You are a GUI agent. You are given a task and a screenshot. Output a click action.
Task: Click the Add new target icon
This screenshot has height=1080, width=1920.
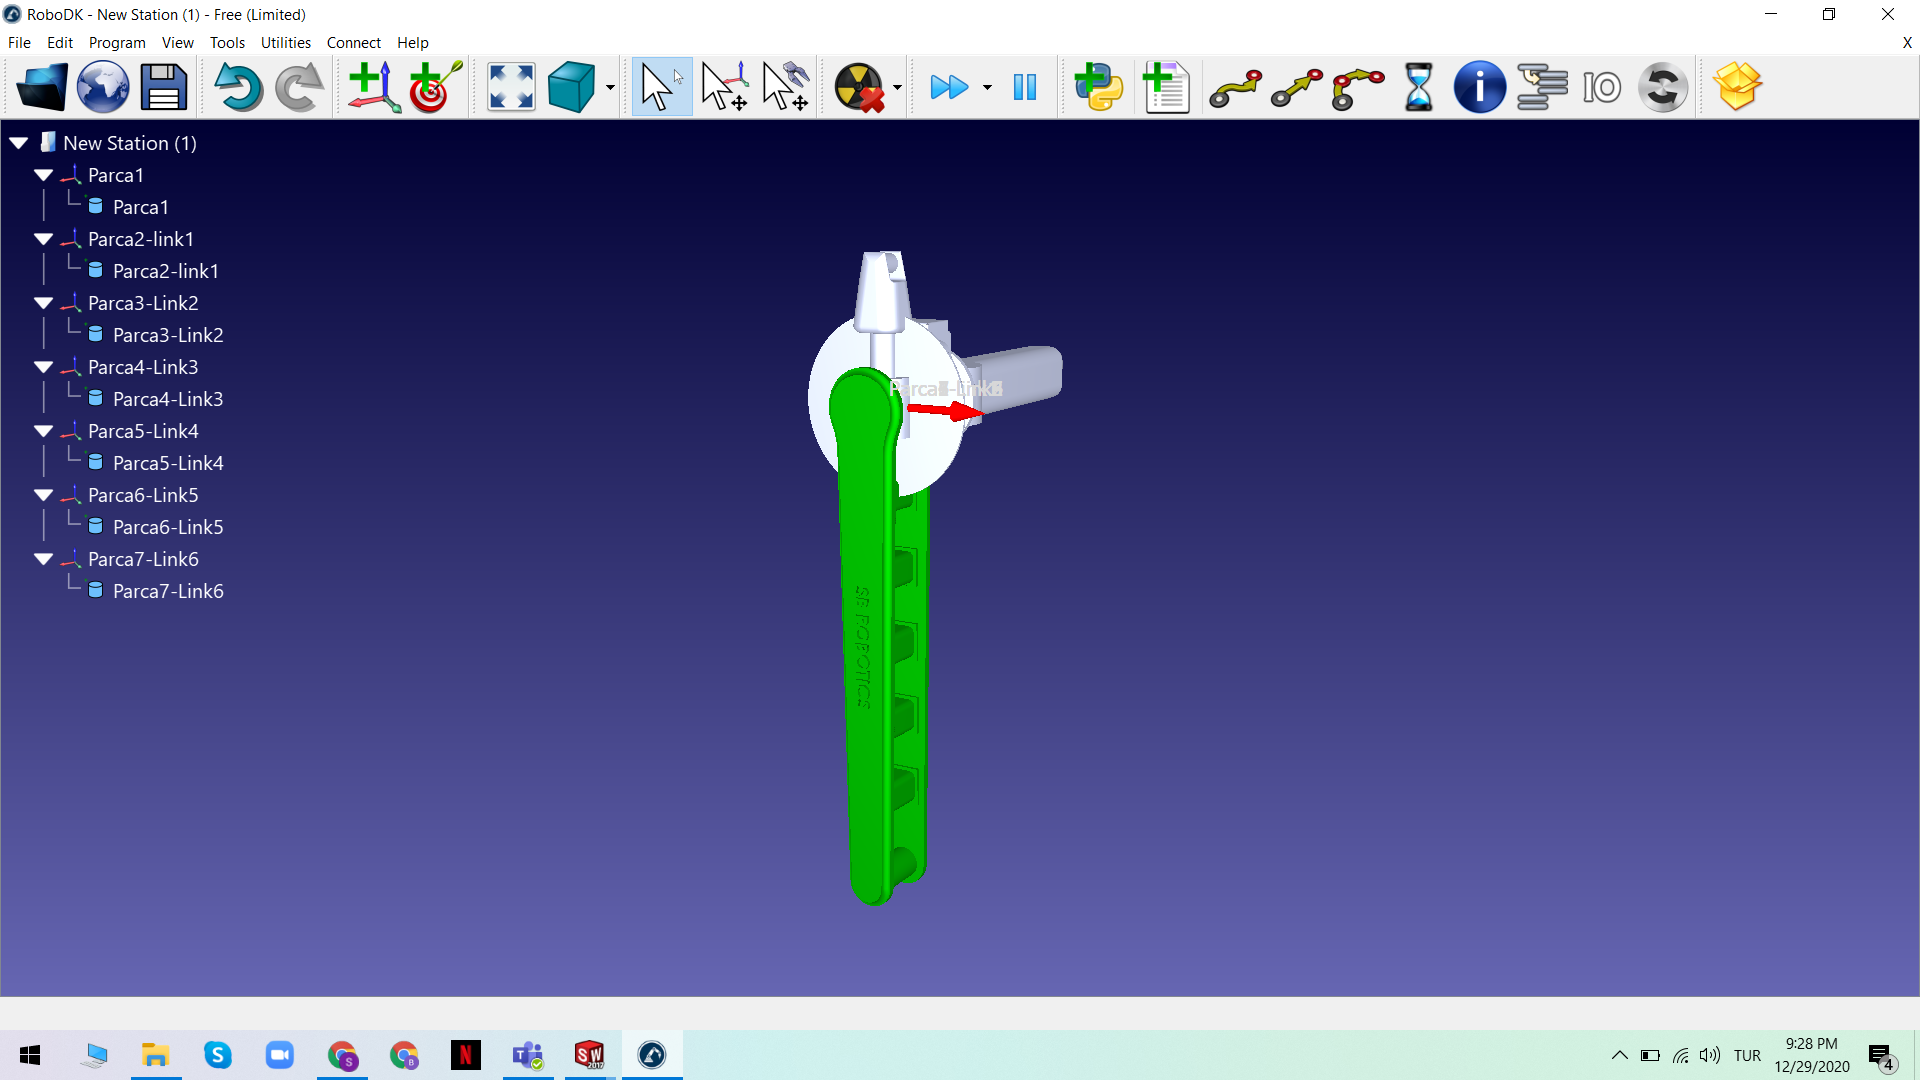tap(434, 87)
